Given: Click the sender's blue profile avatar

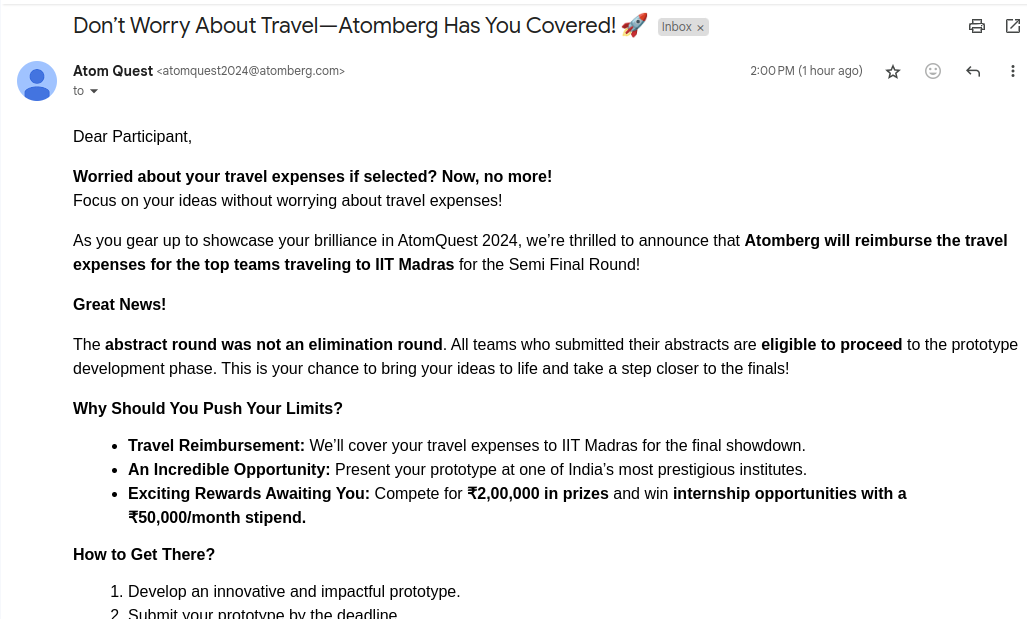Looking at the screenshot, I should point(37,81).
